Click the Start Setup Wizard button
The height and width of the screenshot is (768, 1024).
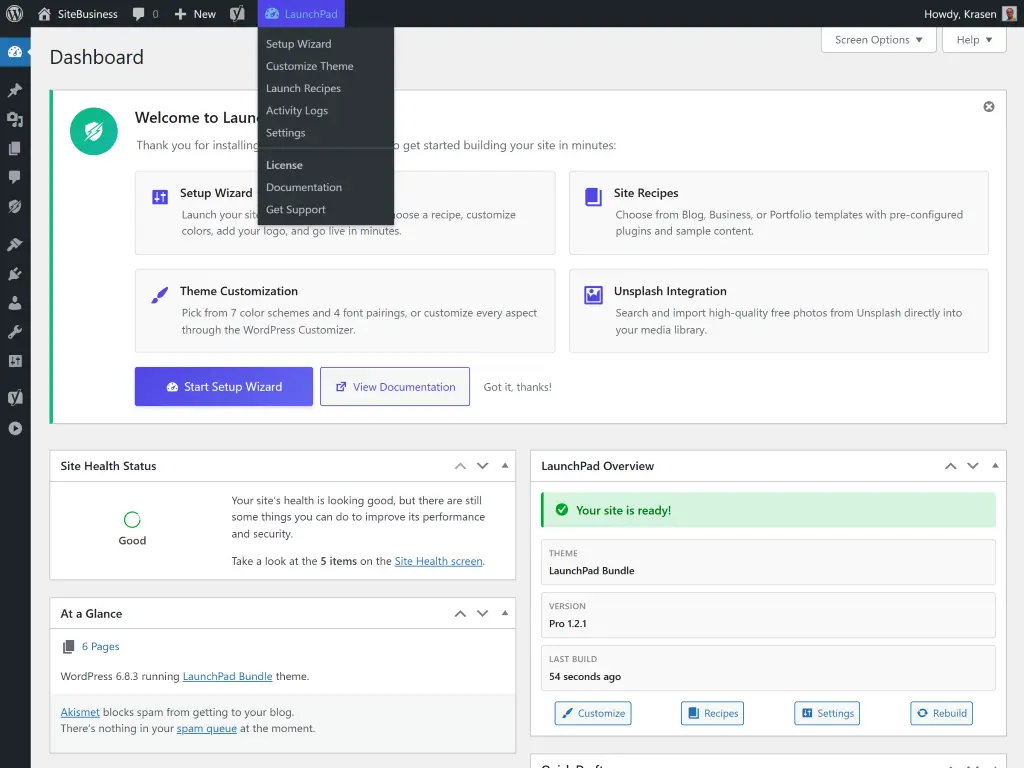[x=222, y=386]
